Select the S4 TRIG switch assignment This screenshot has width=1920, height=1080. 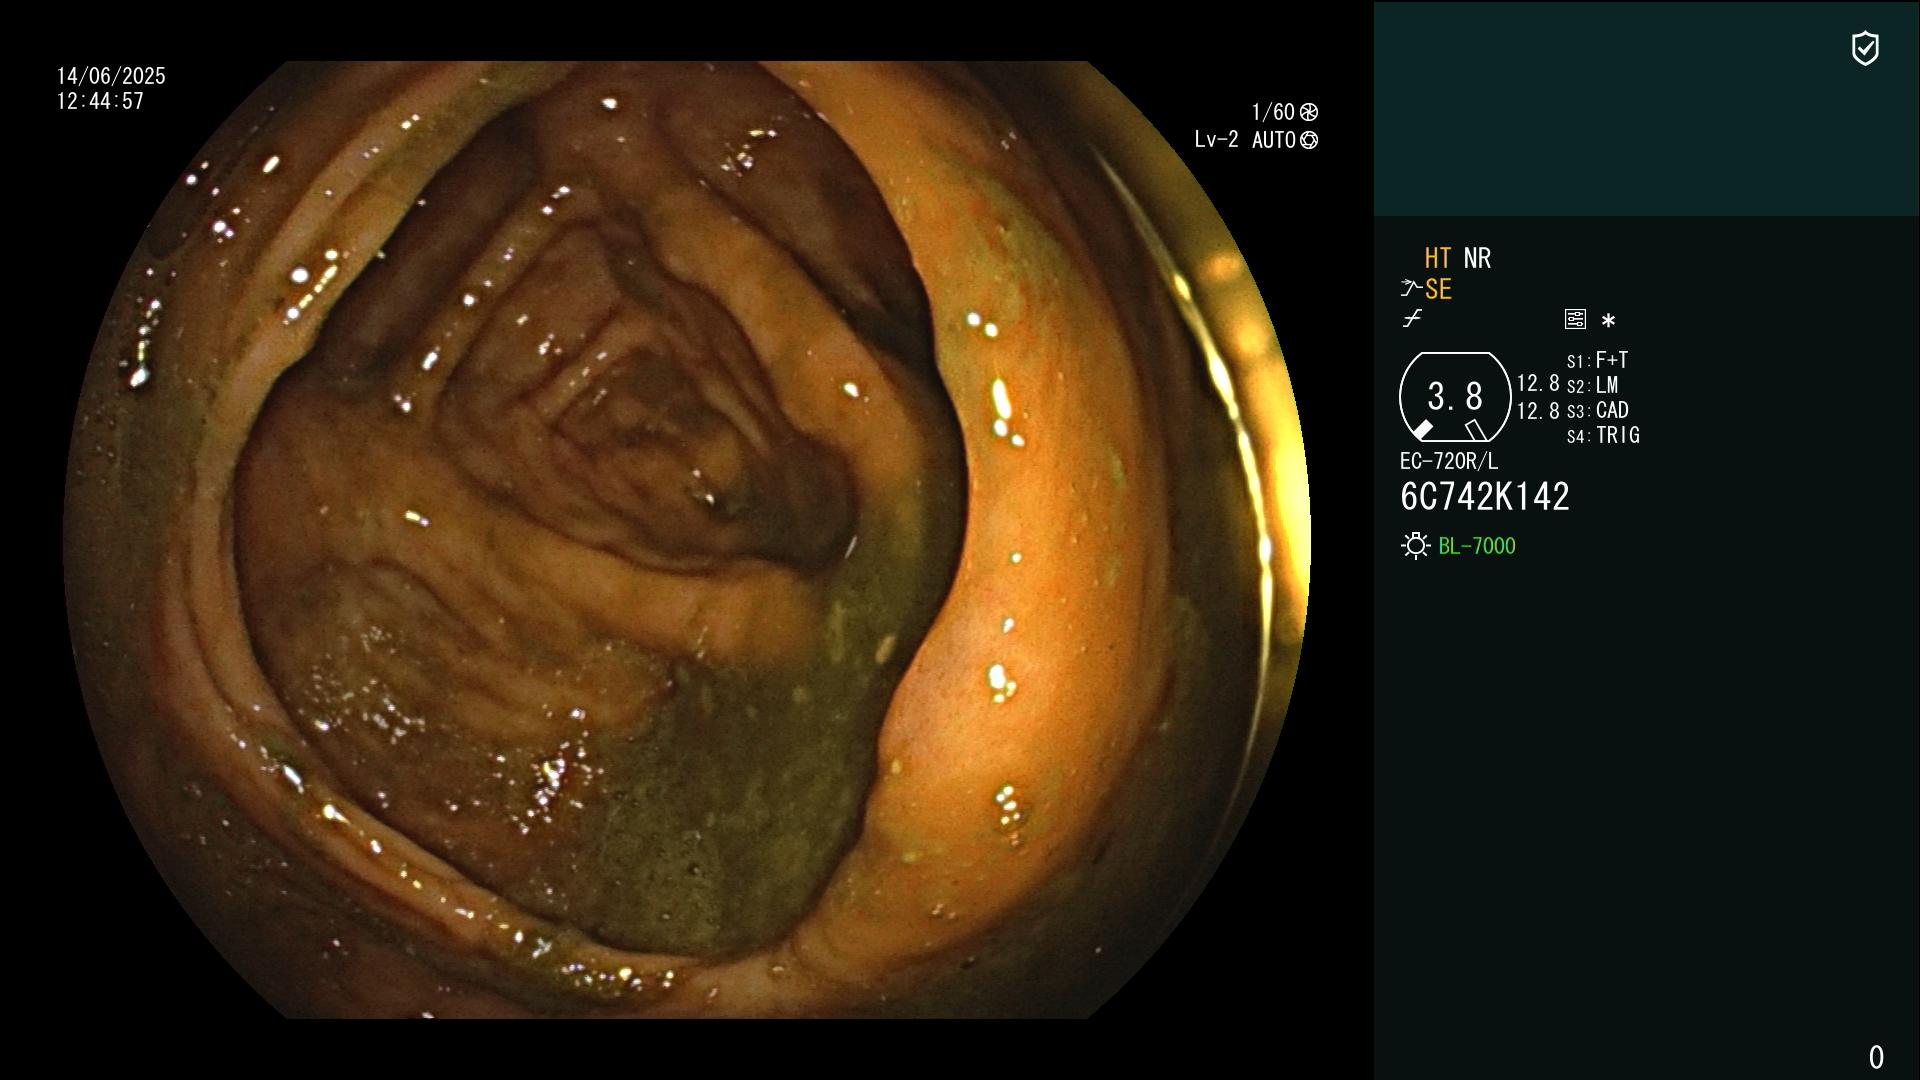point(1603,435)
